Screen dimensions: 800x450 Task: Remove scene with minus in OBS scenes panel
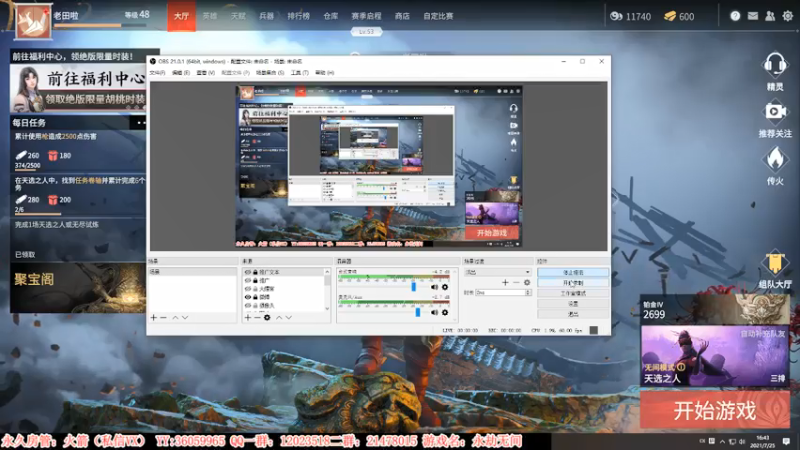(x=163, y=317)
